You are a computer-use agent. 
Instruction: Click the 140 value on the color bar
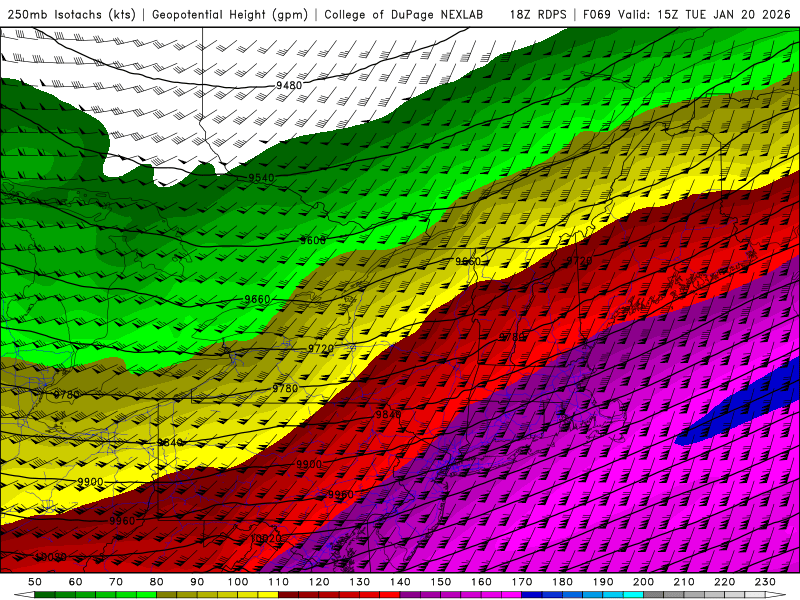coord(400,582)
